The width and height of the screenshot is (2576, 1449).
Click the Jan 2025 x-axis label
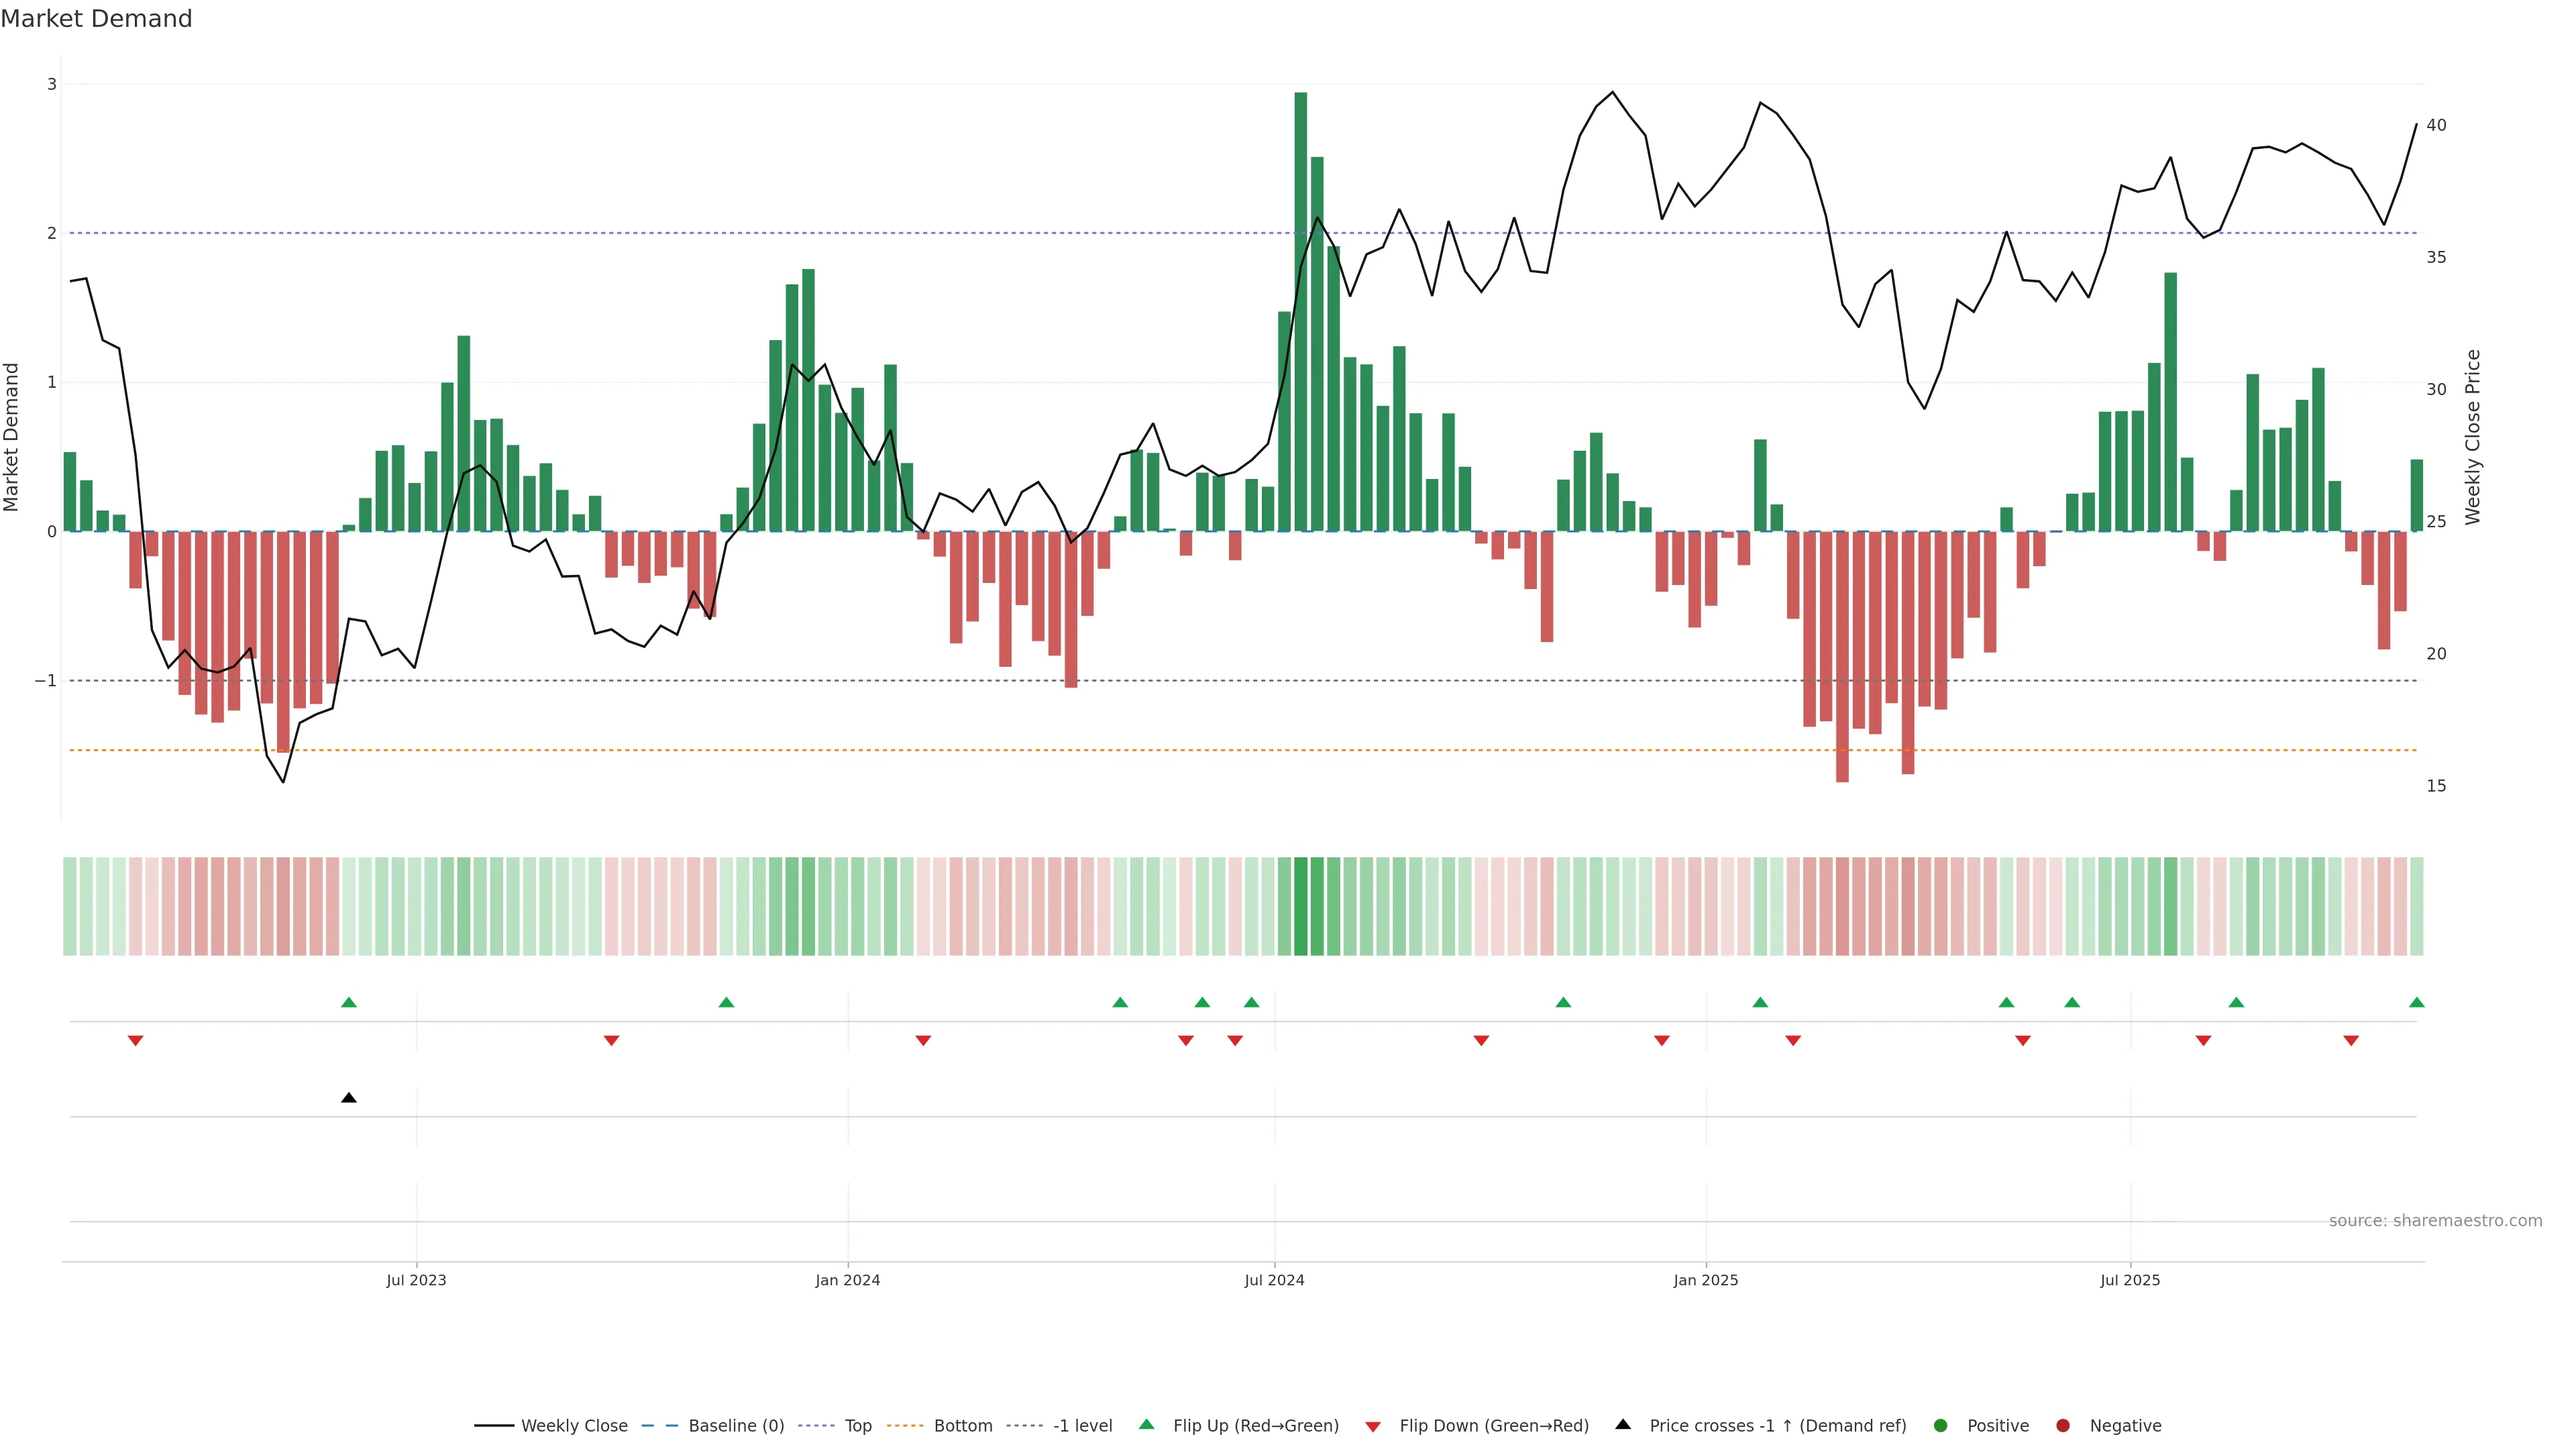[1705, 1280]
